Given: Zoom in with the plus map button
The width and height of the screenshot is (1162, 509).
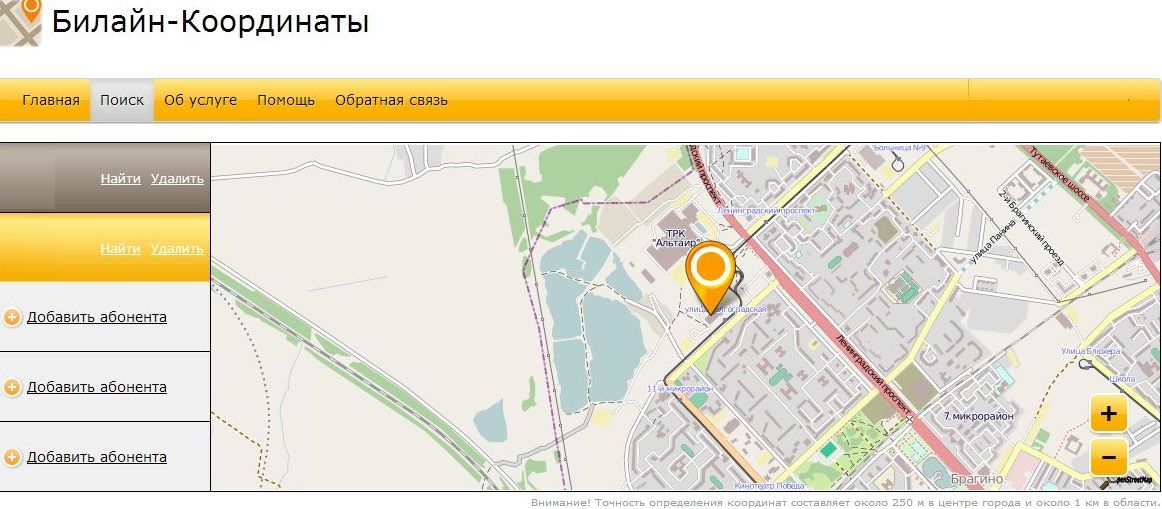Looking at the screenshot, I should coord(1108,413).
